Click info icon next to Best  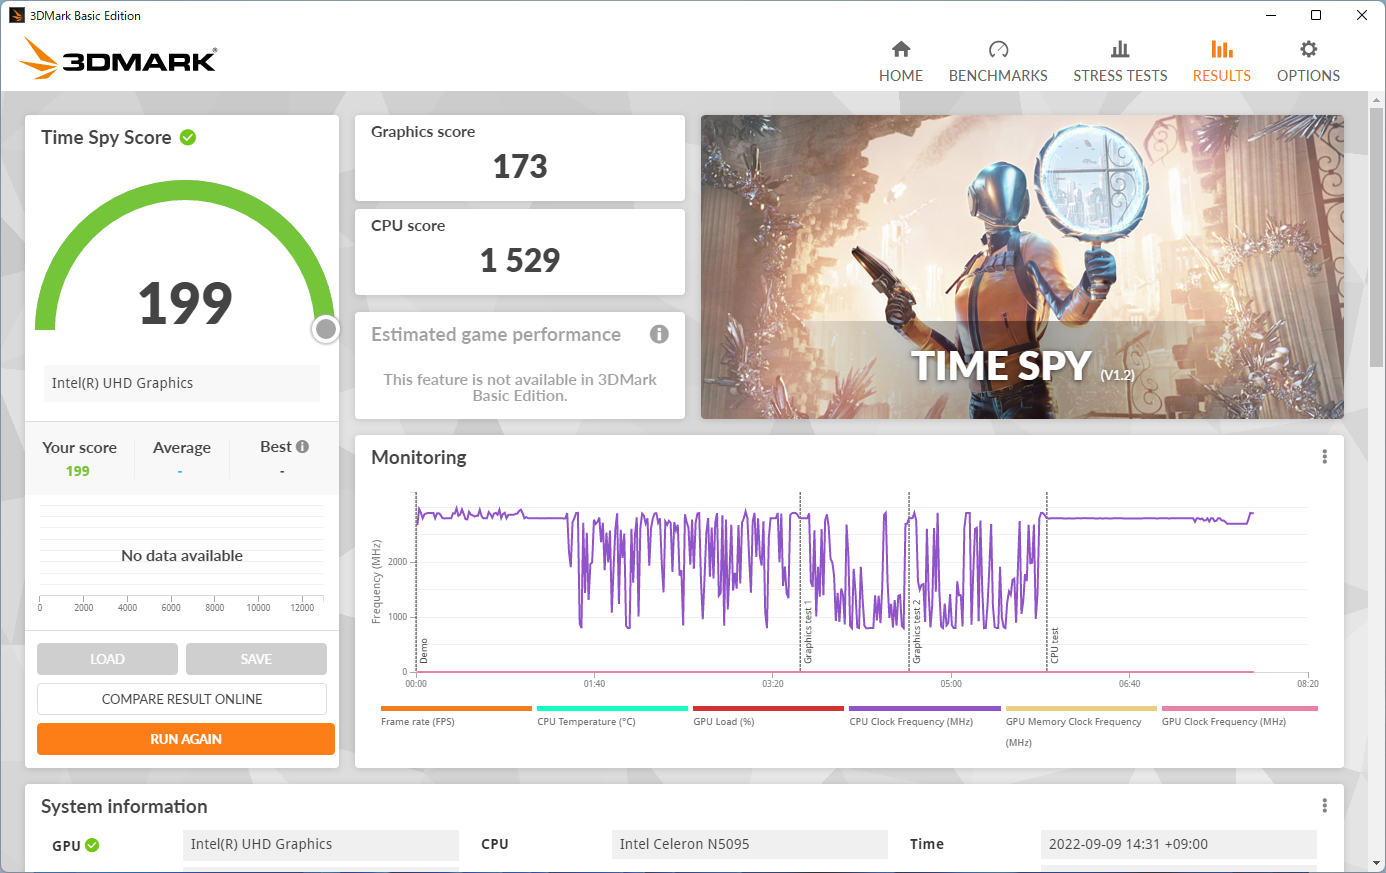pos(302,447)
